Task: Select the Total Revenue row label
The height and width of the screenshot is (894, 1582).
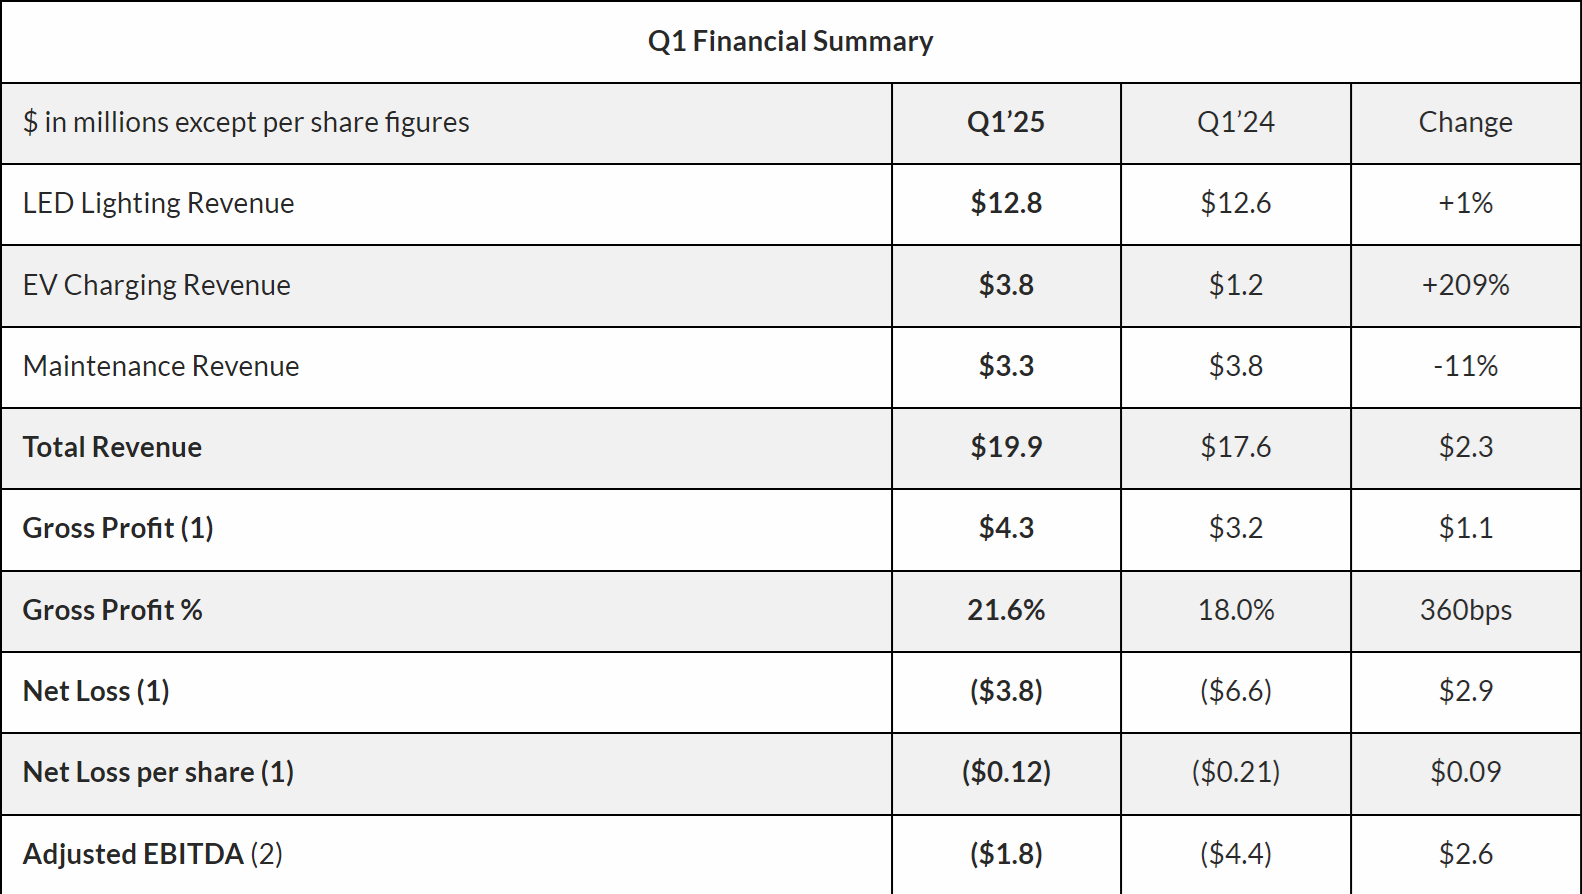Action: [112, 447]
